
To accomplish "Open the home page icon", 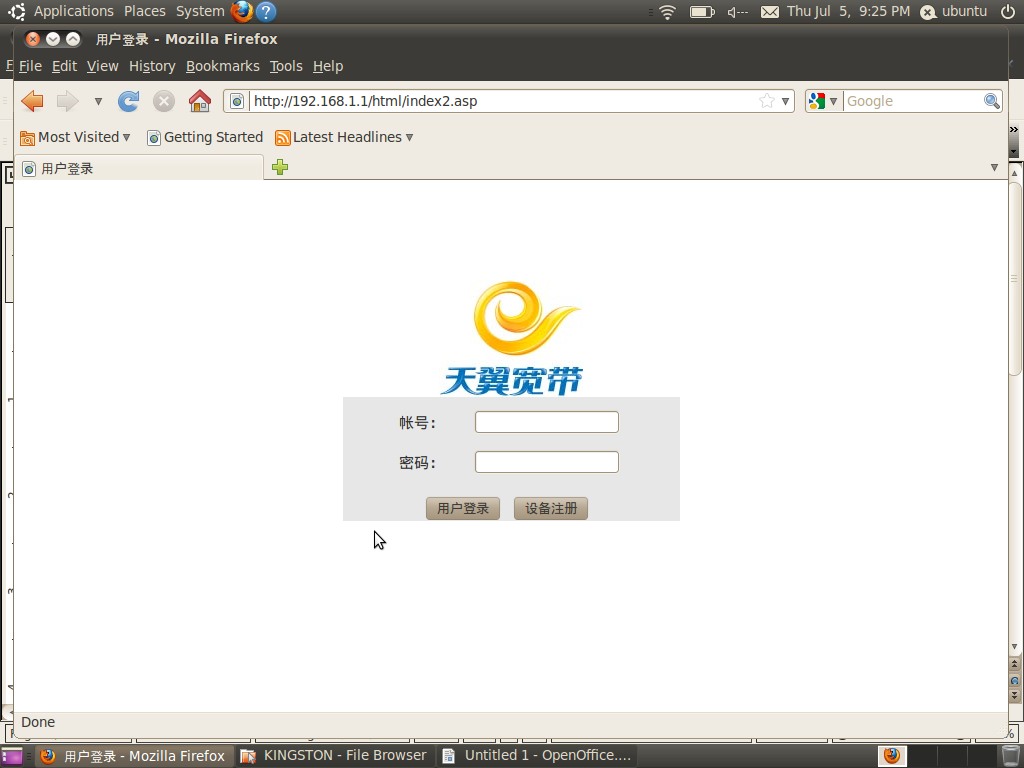I will (200, 101).
